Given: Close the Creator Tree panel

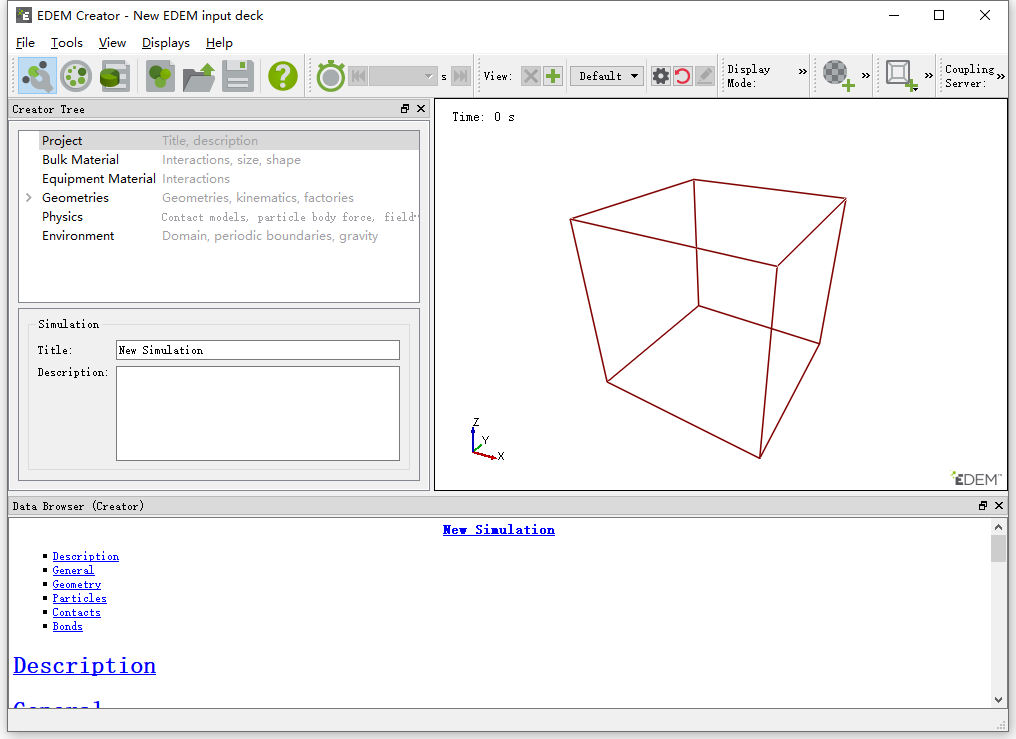Looking at the screenshot, I should (x=421, y=109).
